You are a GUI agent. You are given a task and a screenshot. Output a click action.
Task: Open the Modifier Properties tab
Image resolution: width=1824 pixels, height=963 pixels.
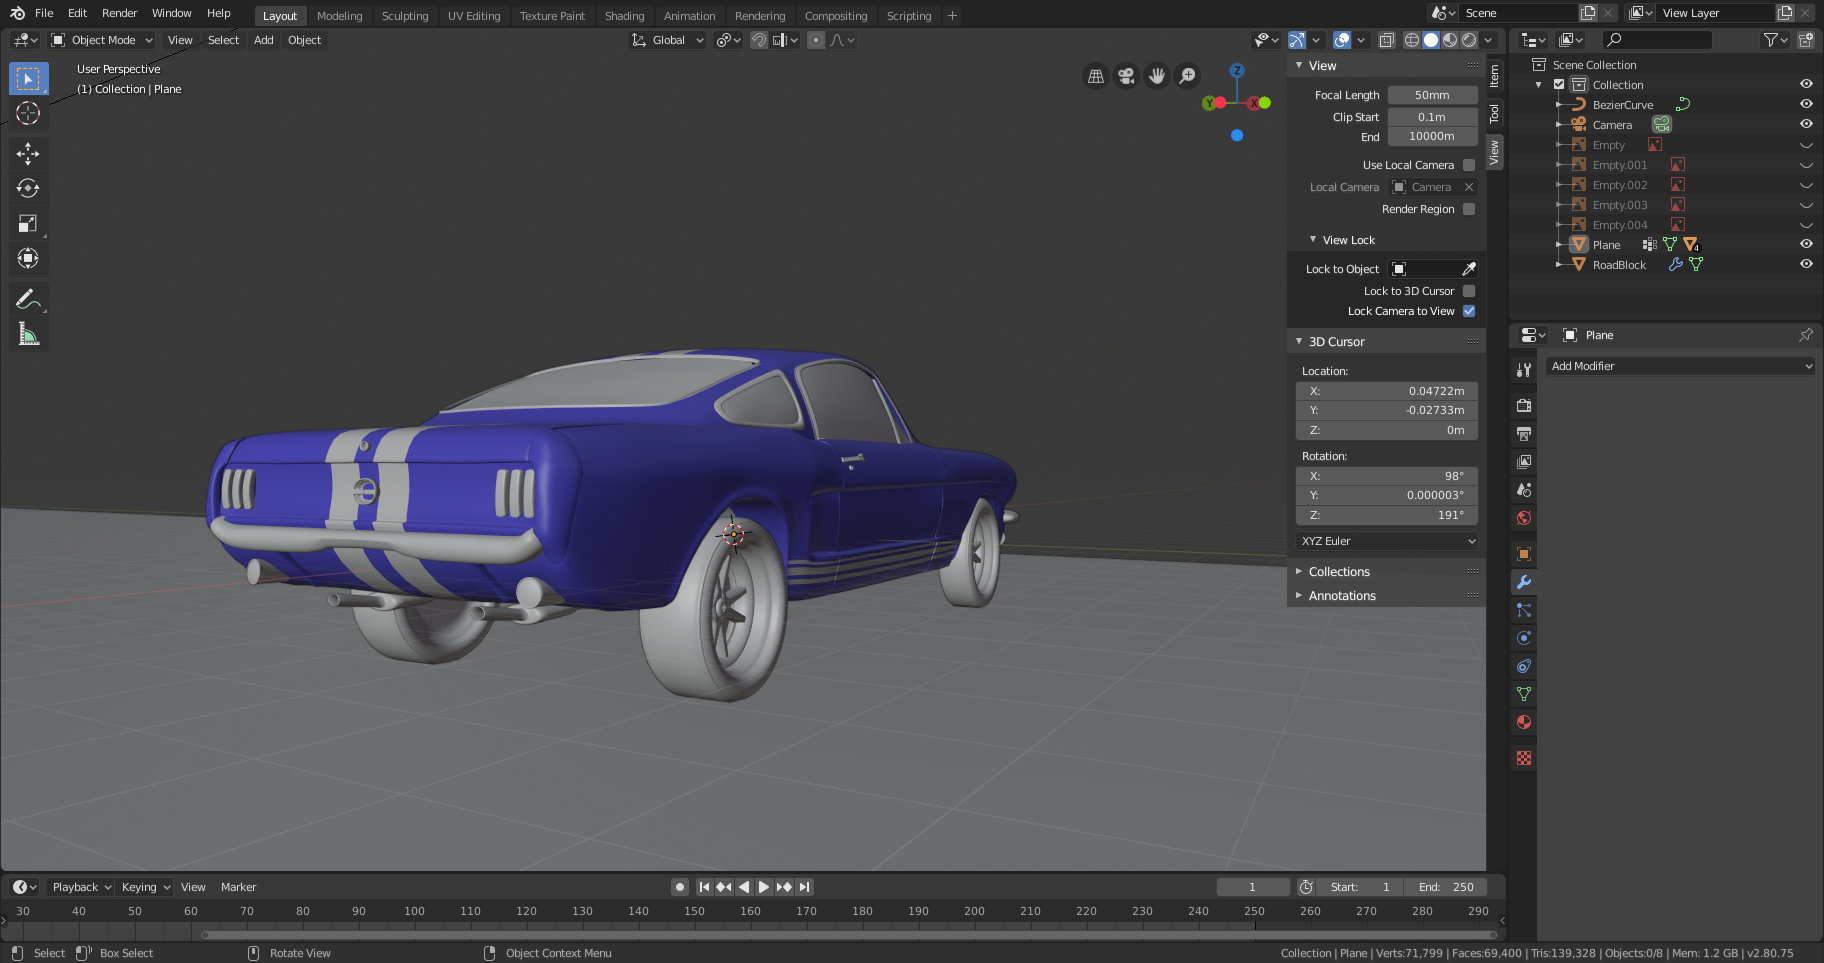tap(1523, 582)
